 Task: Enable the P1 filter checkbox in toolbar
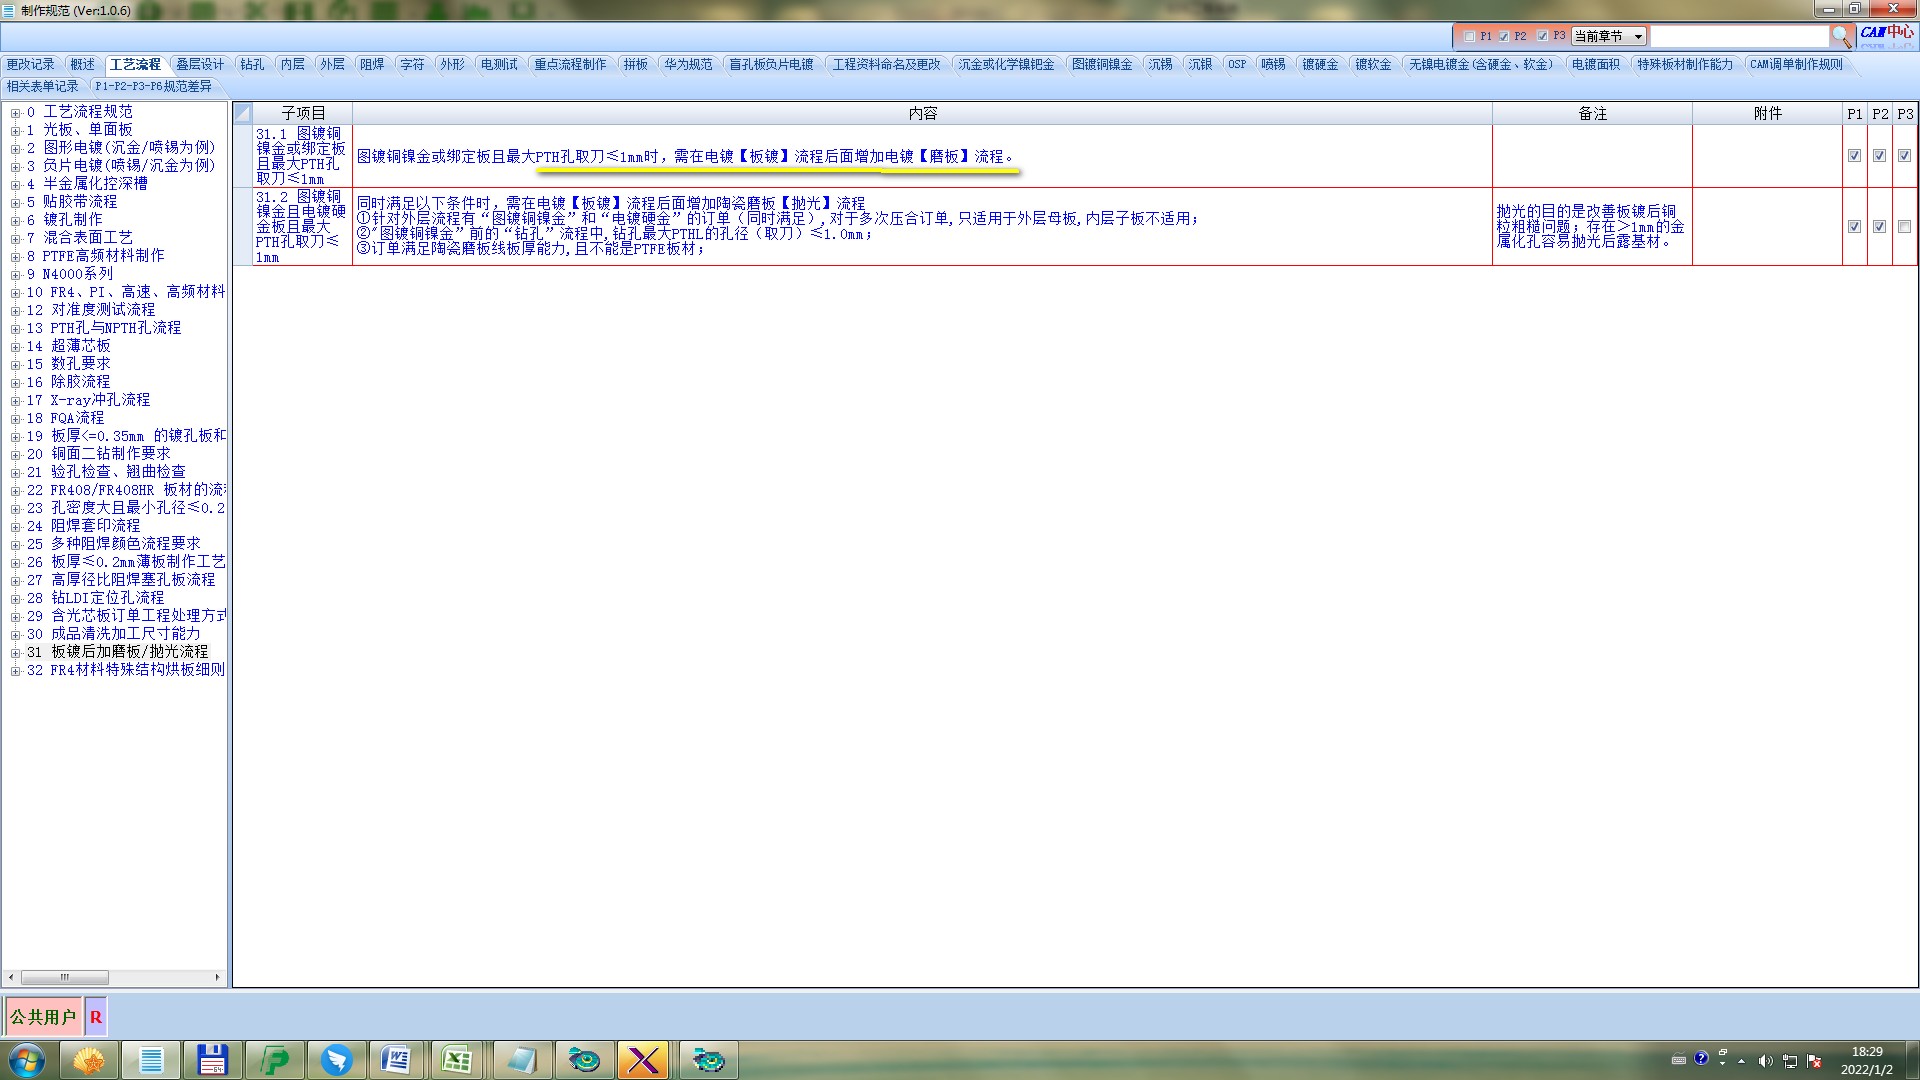point(1469,36)
